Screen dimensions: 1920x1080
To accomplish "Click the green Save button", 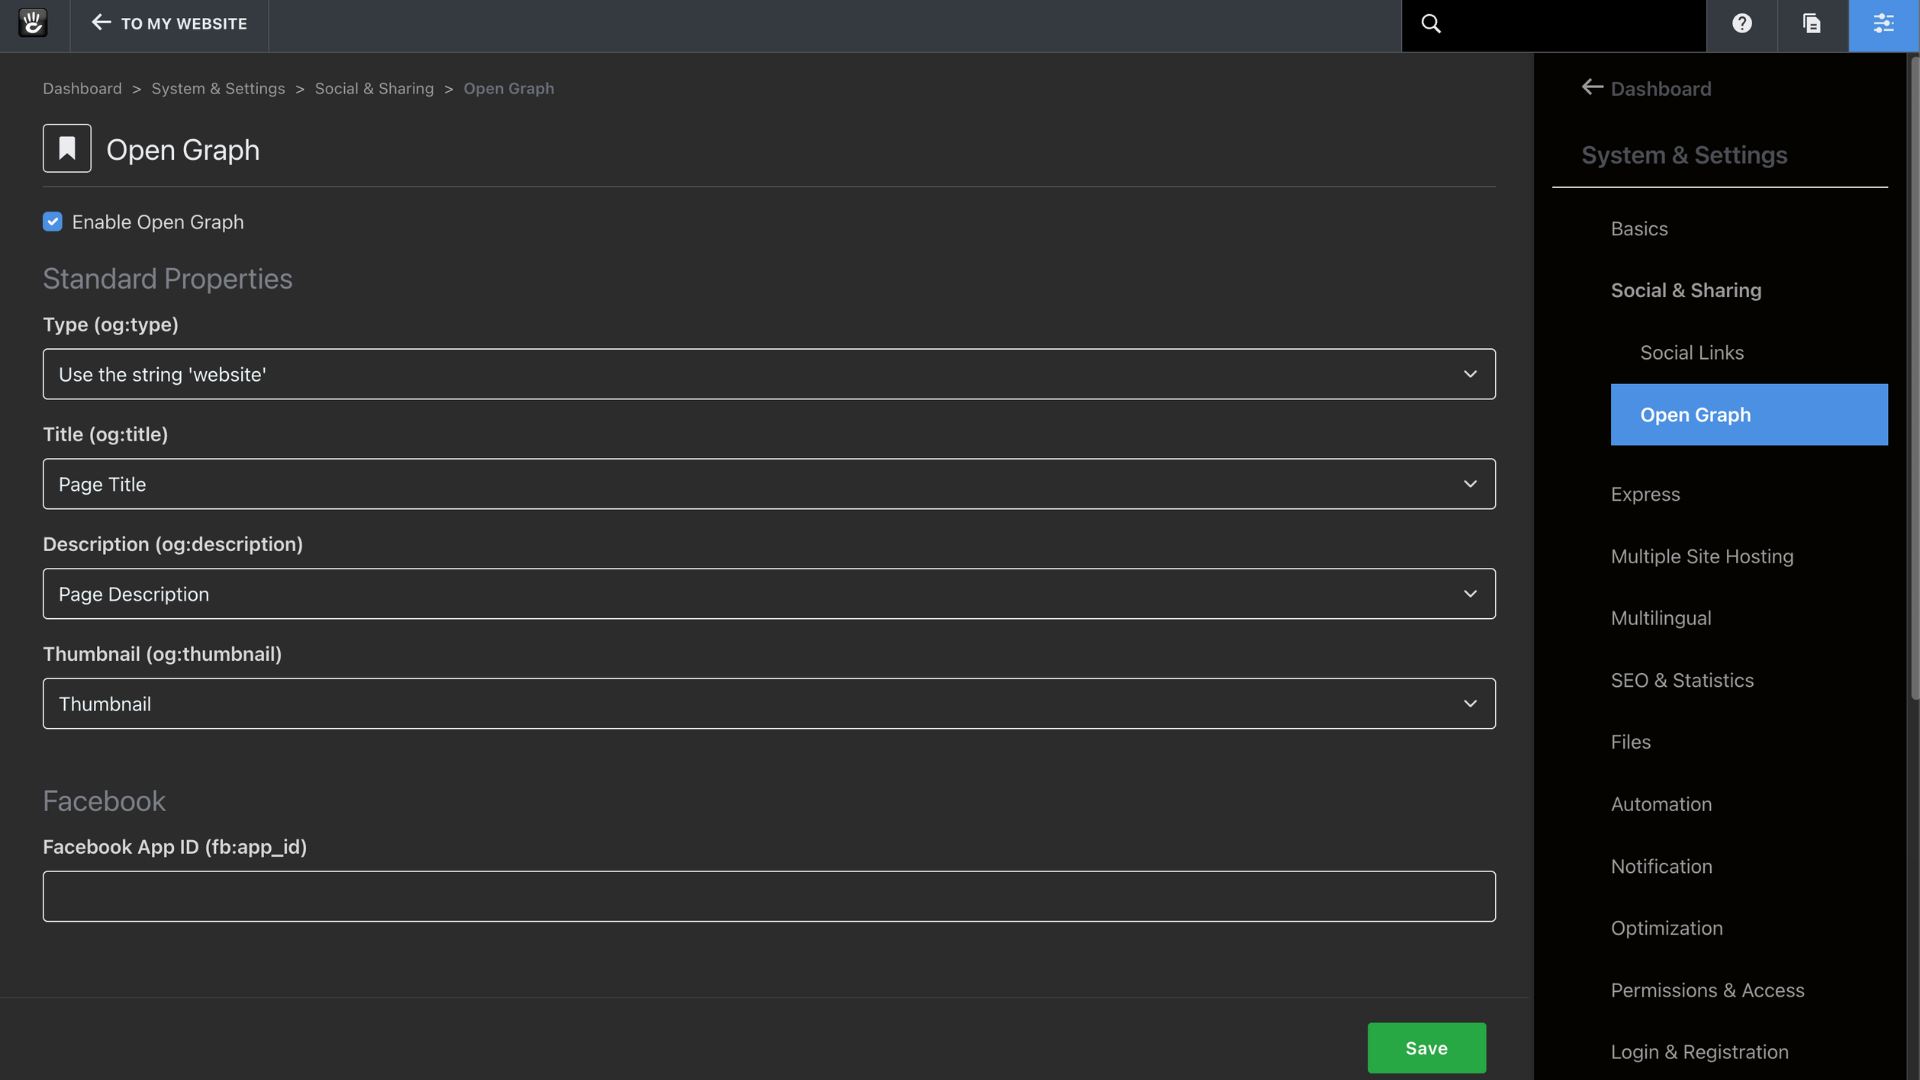I will (x=1426, y=1048).
